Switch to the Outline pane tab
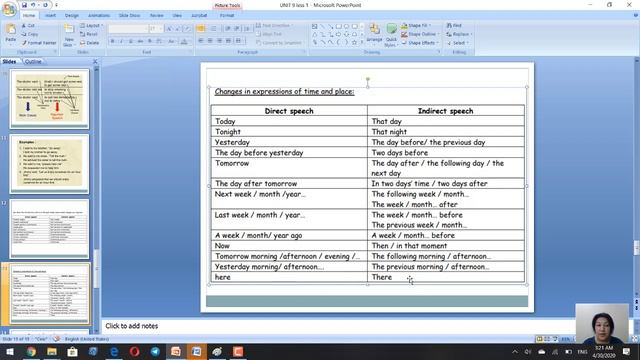This screenshot has width=640, height=360. pyautogui.click(x=33, y=62)
